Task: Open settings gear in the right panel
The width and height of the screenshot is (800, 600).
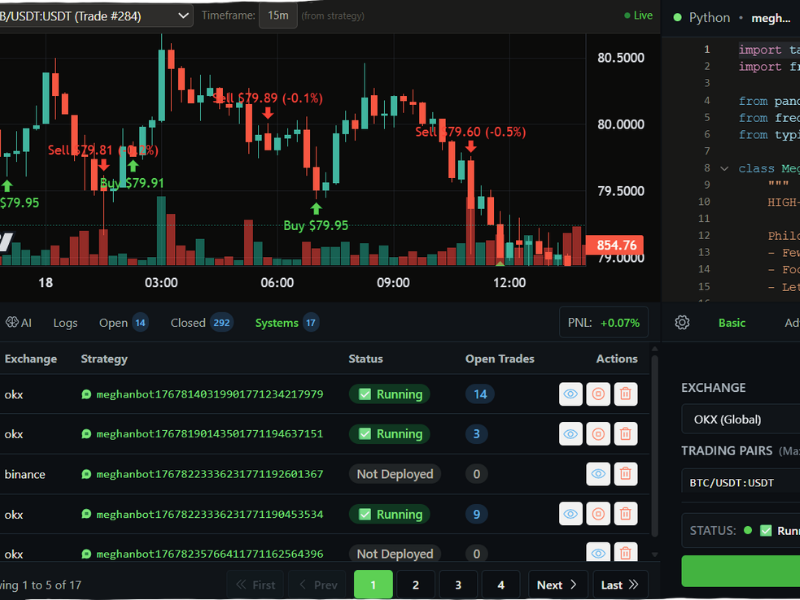Action: pyautogui.click(x=682, y=322)
